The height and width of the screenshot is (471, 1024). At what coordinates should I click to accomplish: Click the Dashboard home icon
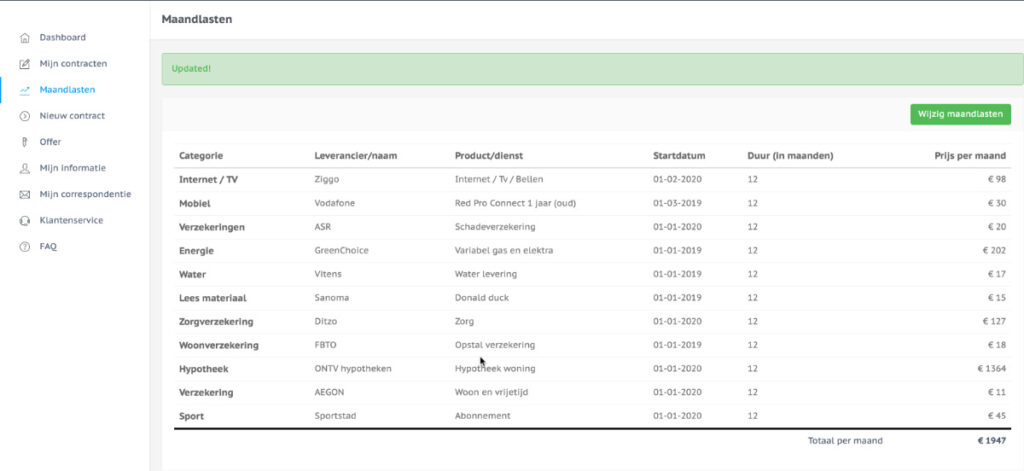[x=25, y=38]
